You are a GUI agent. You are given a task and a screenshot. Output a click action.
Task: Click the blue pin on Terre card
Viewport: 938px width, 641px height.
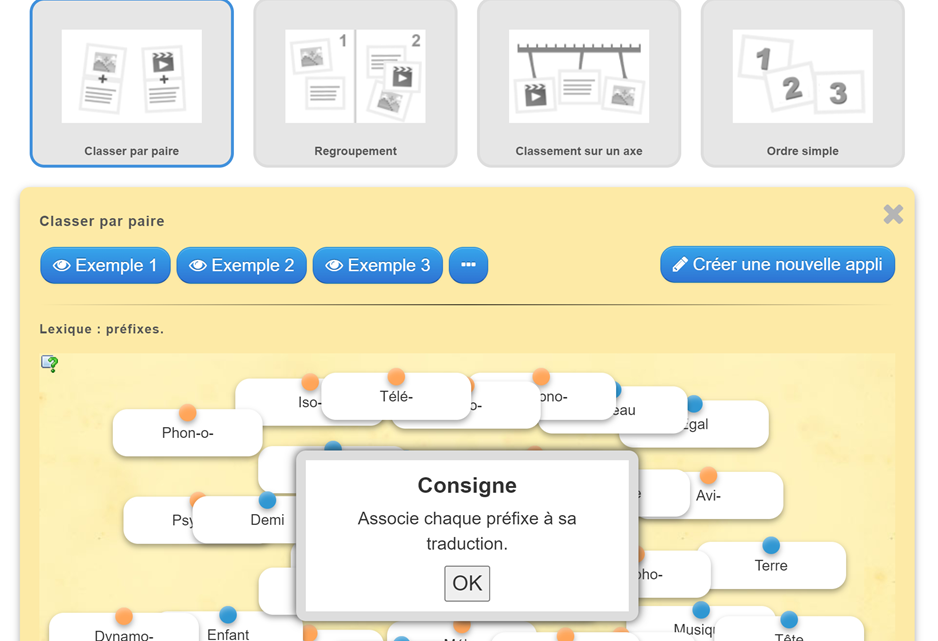pos(771,545)
